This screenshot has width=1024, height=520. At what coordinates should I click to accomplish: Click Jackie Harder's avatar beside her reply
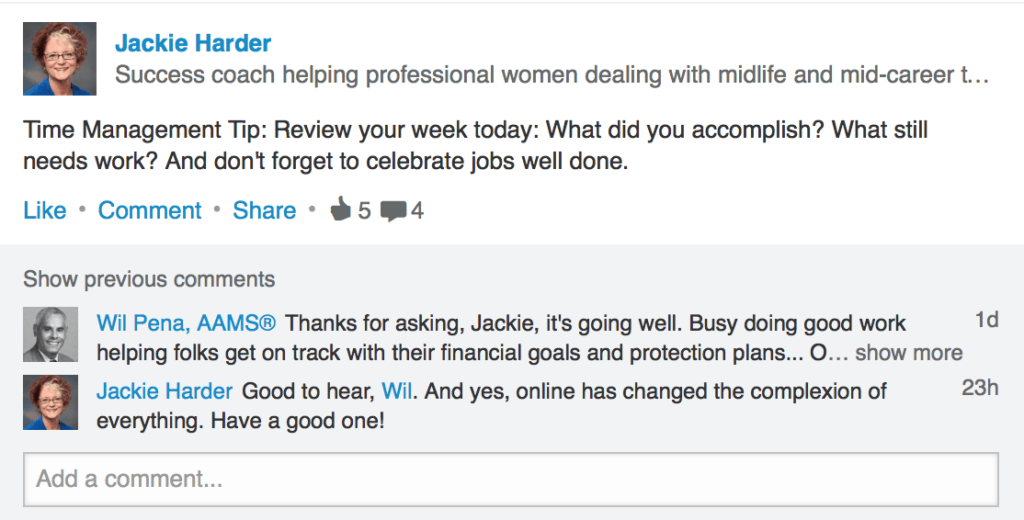pyautogui.click(x=50, y=402)
